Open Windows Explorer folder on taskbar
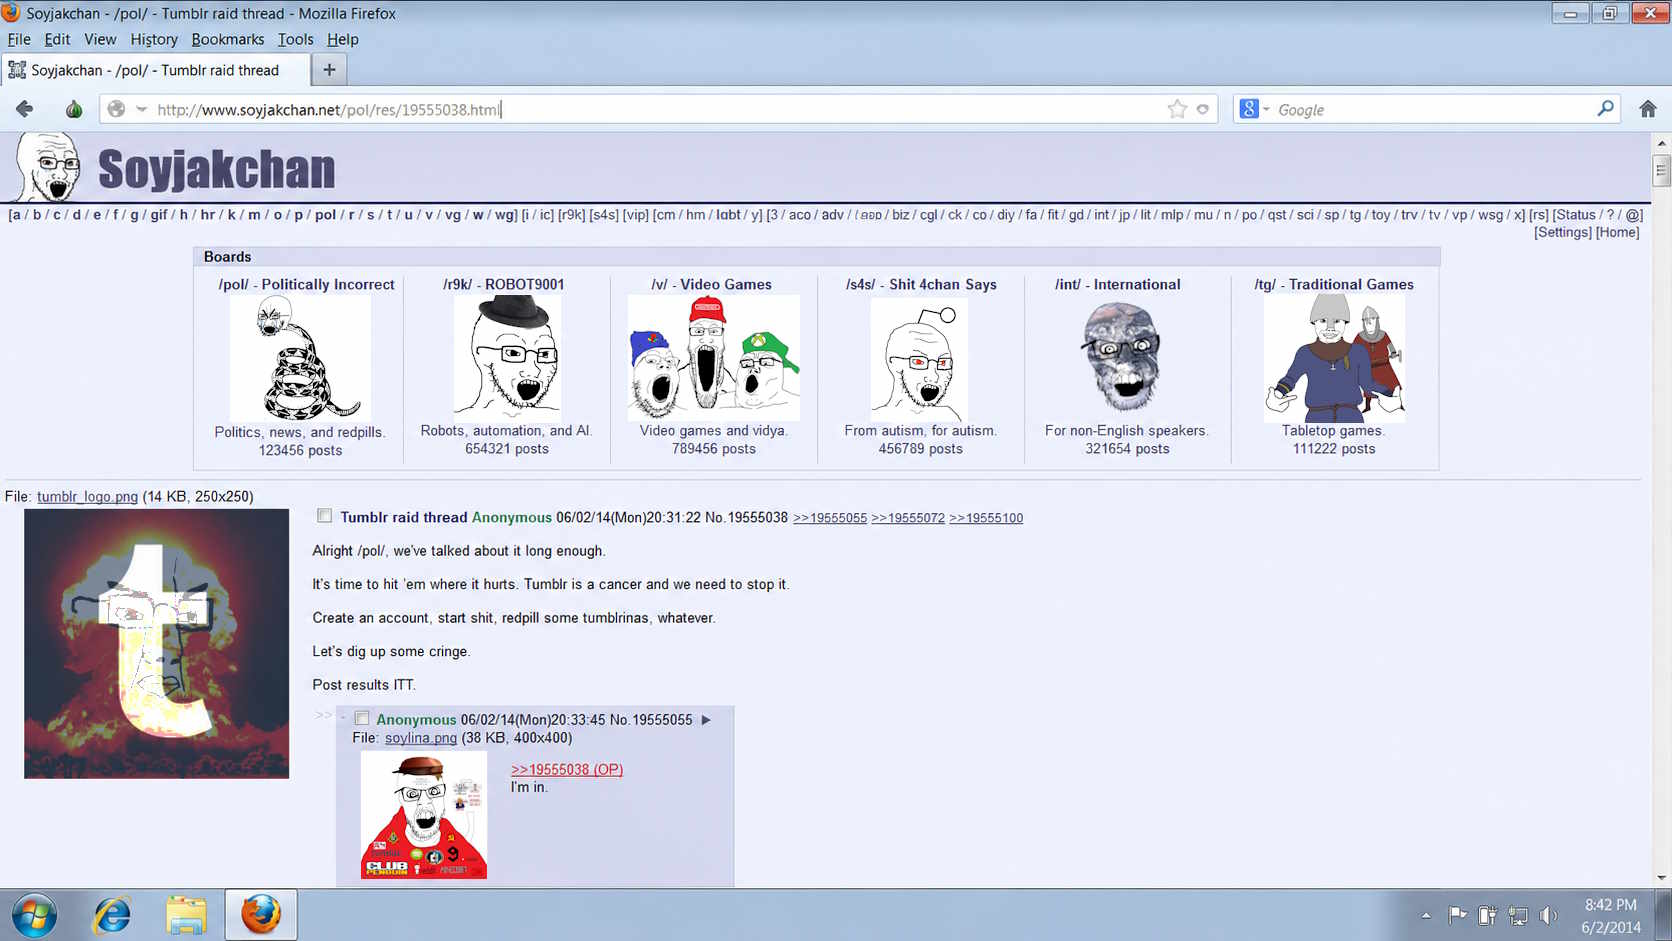This screenshot has width=1672, height=941. tap(186, 915)
